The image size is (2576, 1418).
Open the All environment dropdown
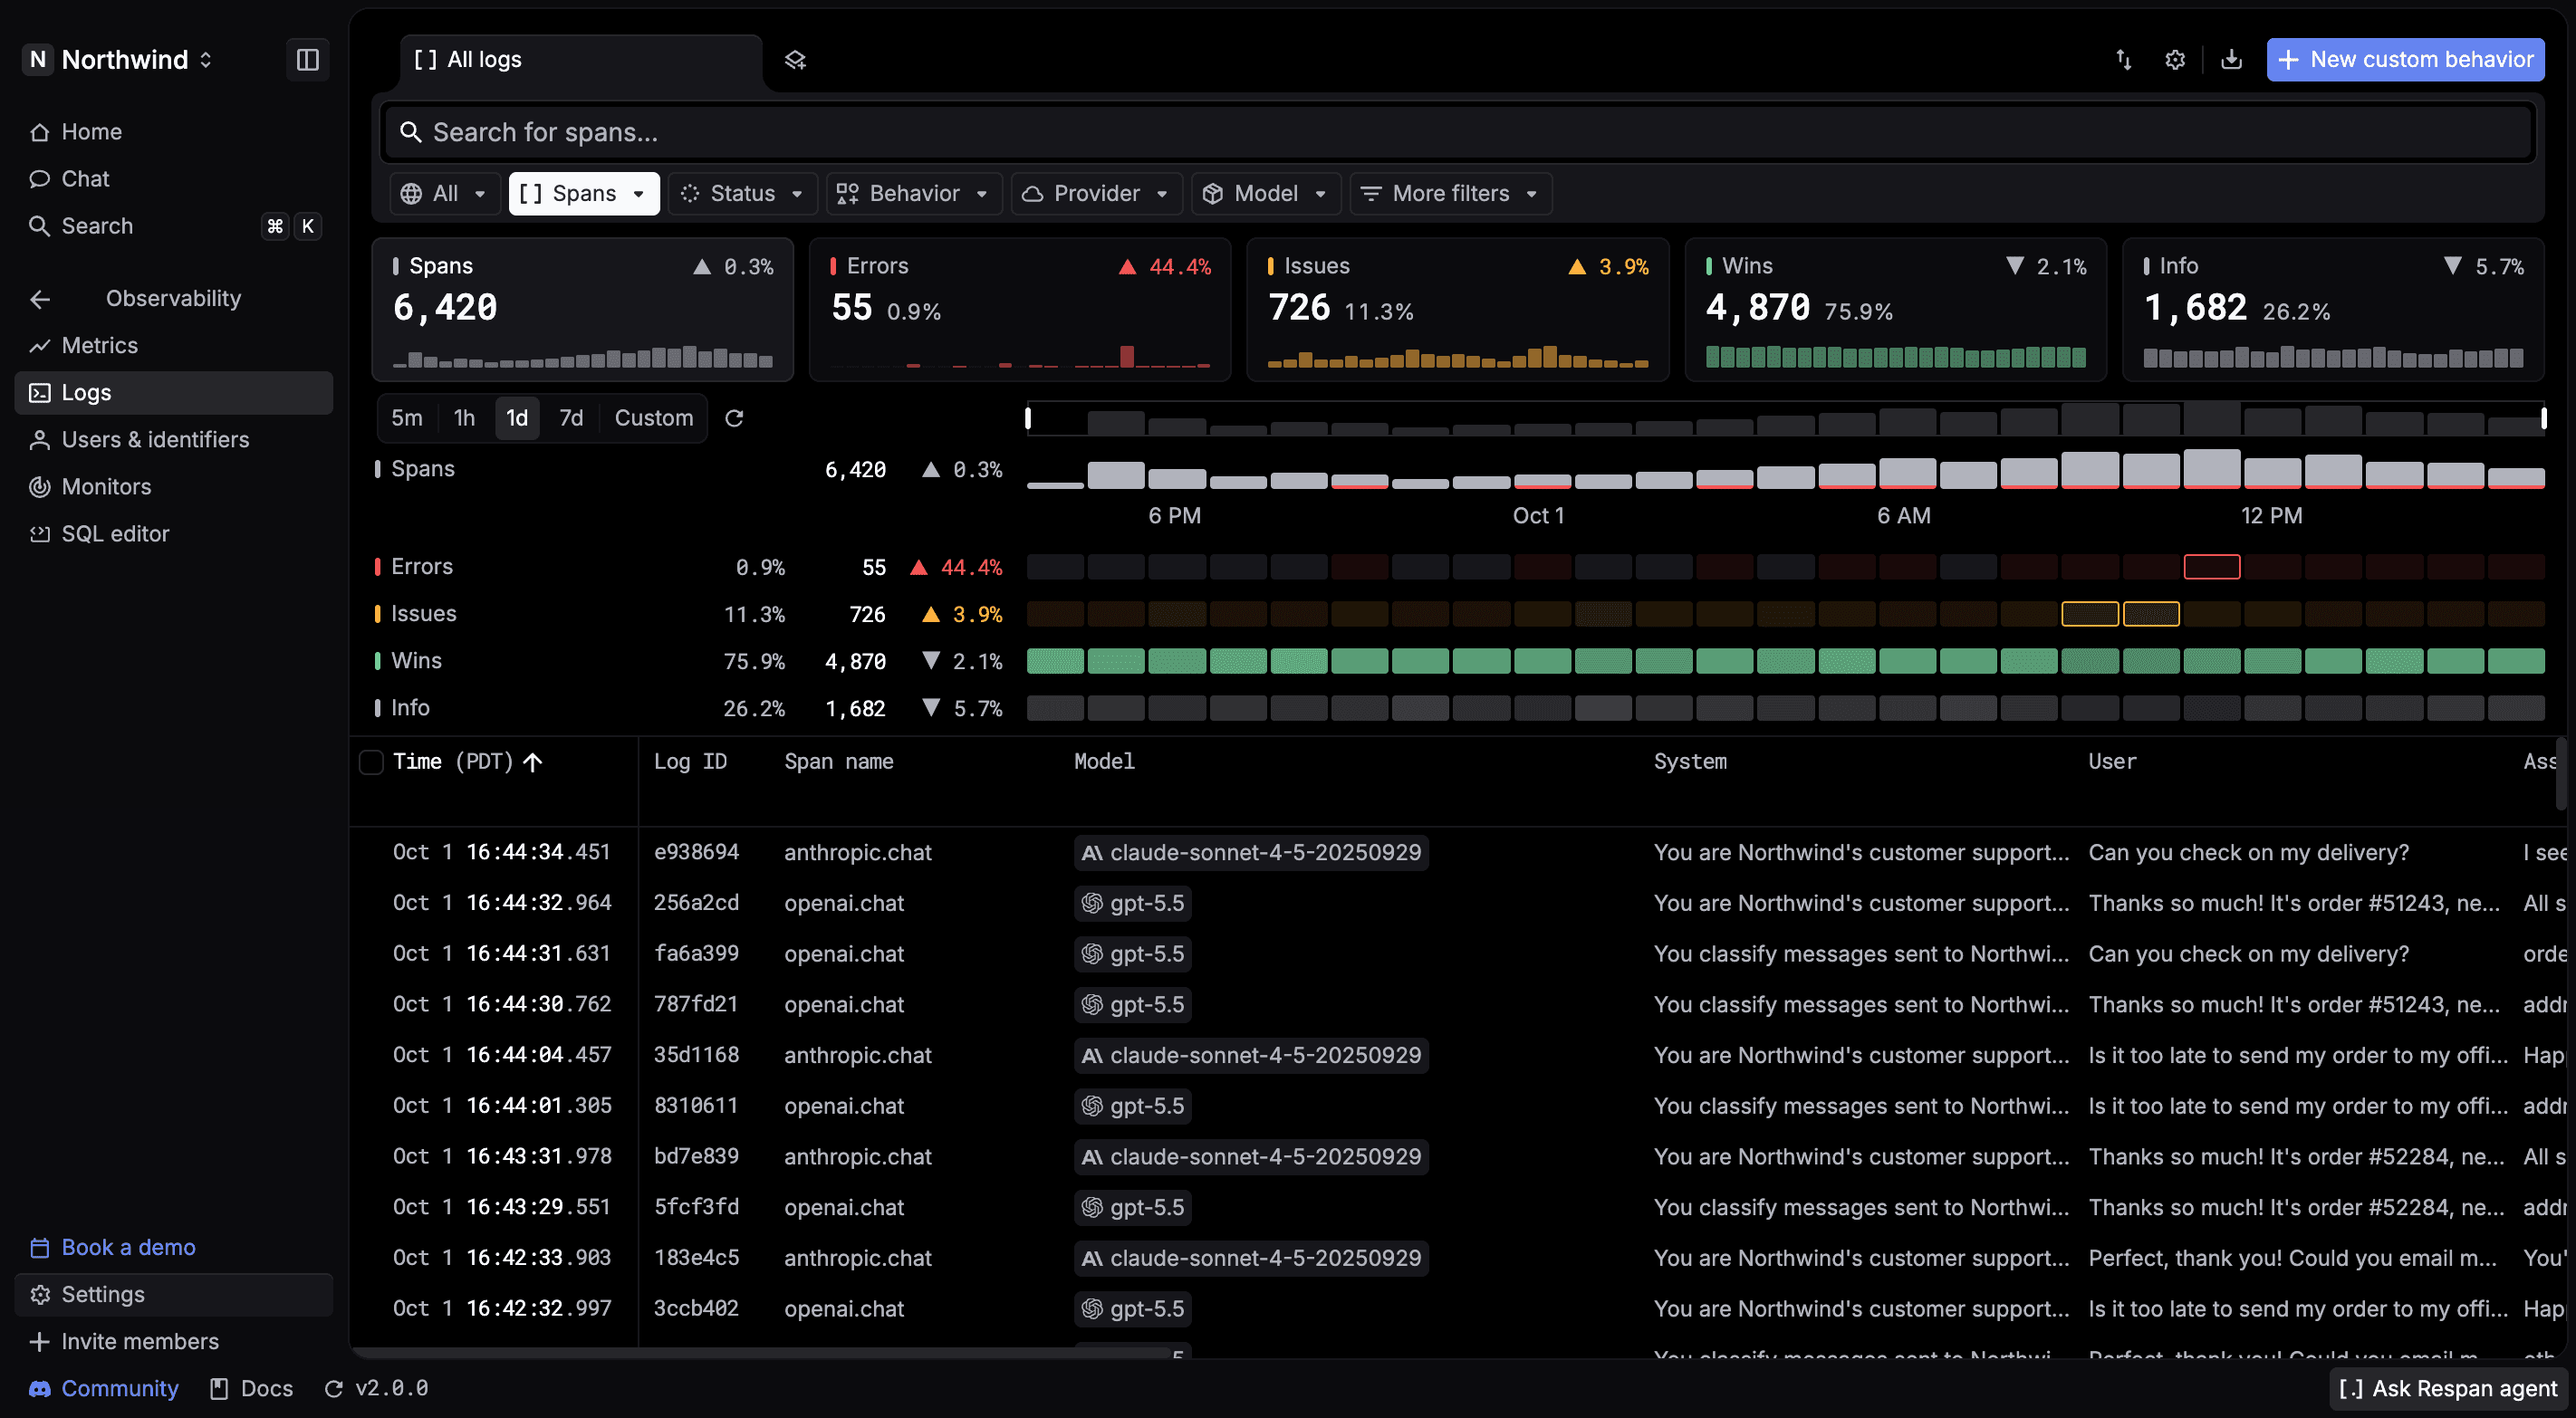click(x=444, y=194)
